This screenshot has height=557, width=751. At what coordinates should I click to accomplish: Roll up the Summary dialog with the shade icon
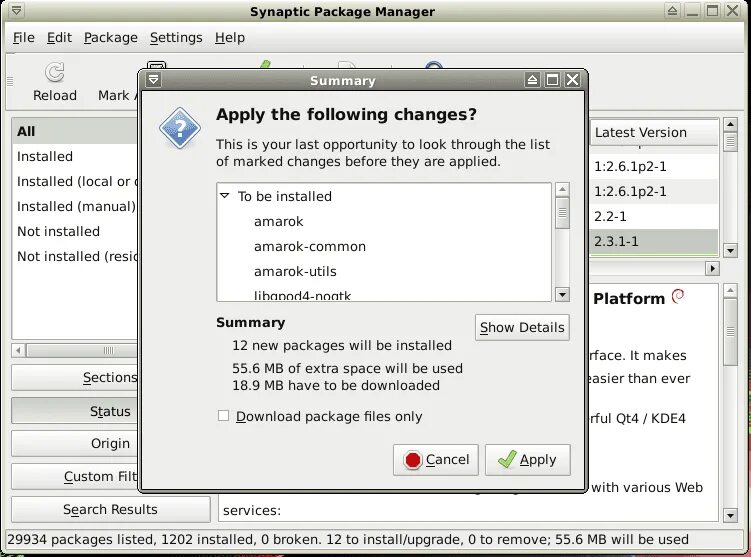point(532,80)
